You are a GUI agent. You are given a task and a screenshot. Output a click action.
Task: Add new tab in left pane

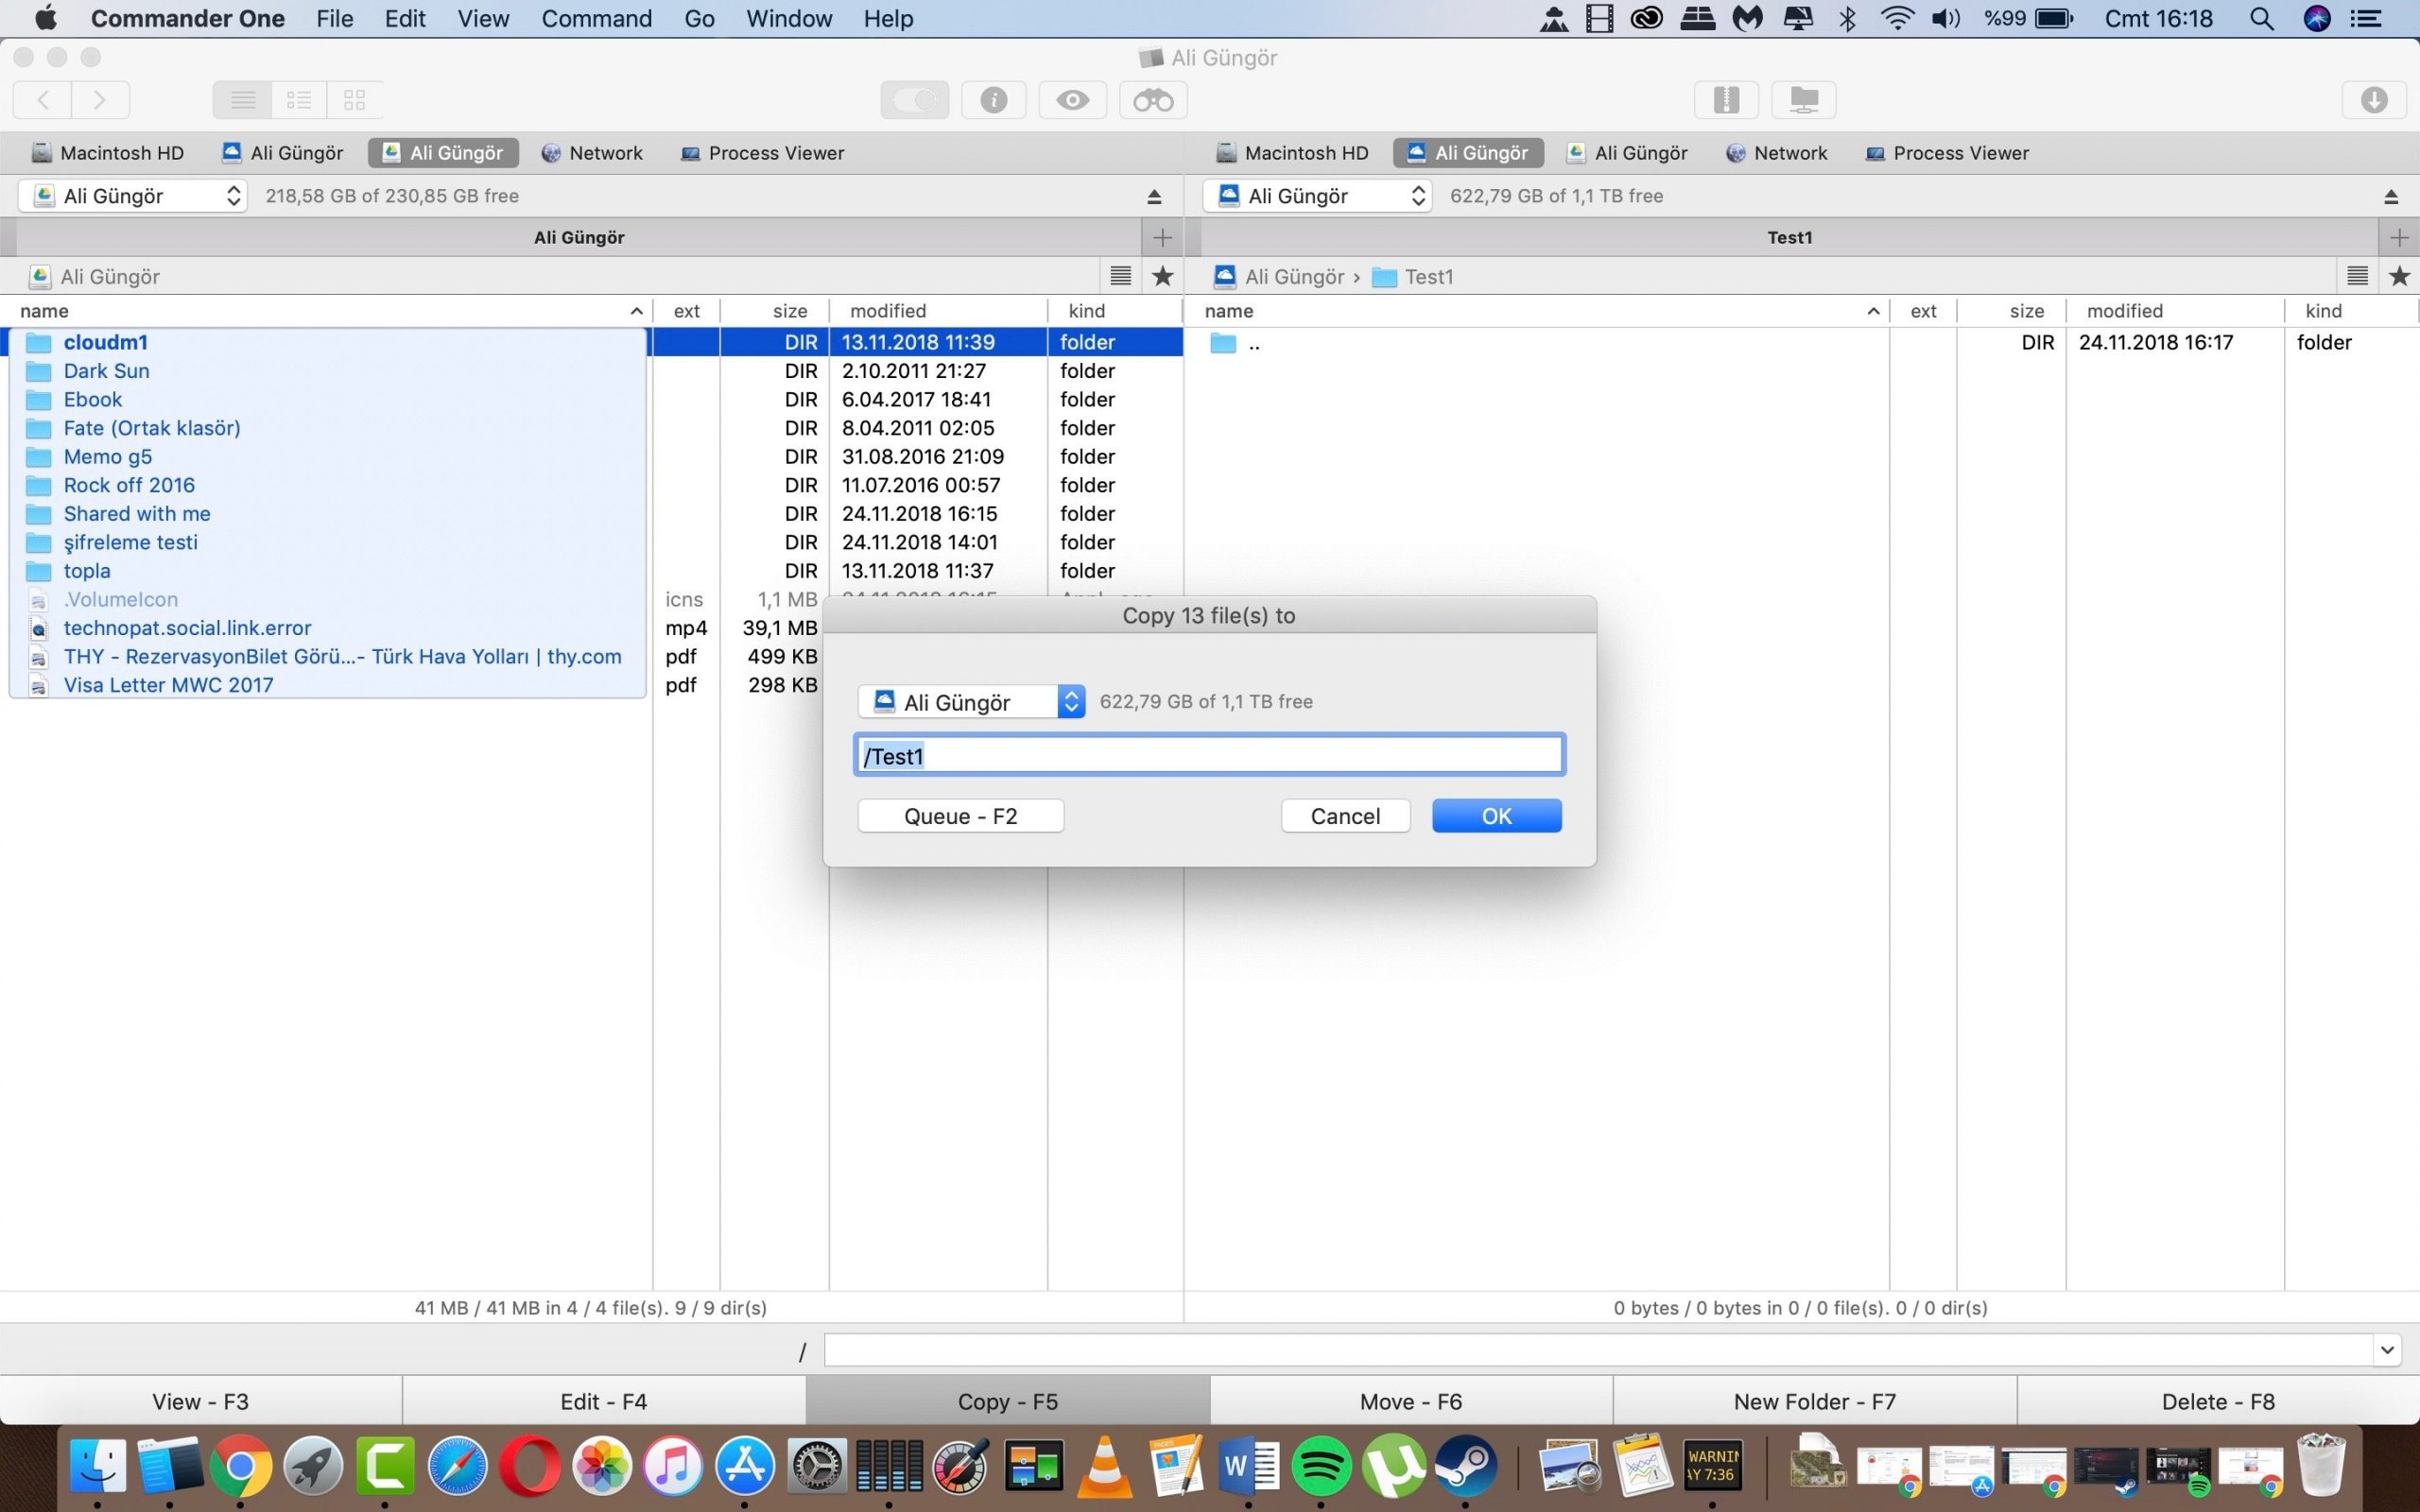click(x=1161, y=238)
